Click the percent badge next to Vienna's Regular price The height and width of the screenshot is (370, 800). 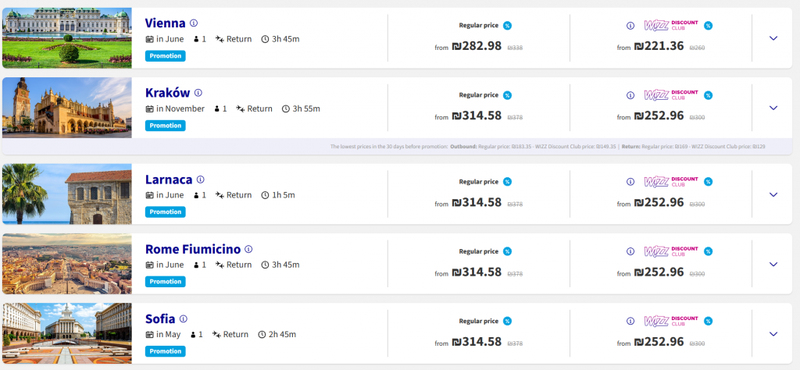(x=507, y=26)
